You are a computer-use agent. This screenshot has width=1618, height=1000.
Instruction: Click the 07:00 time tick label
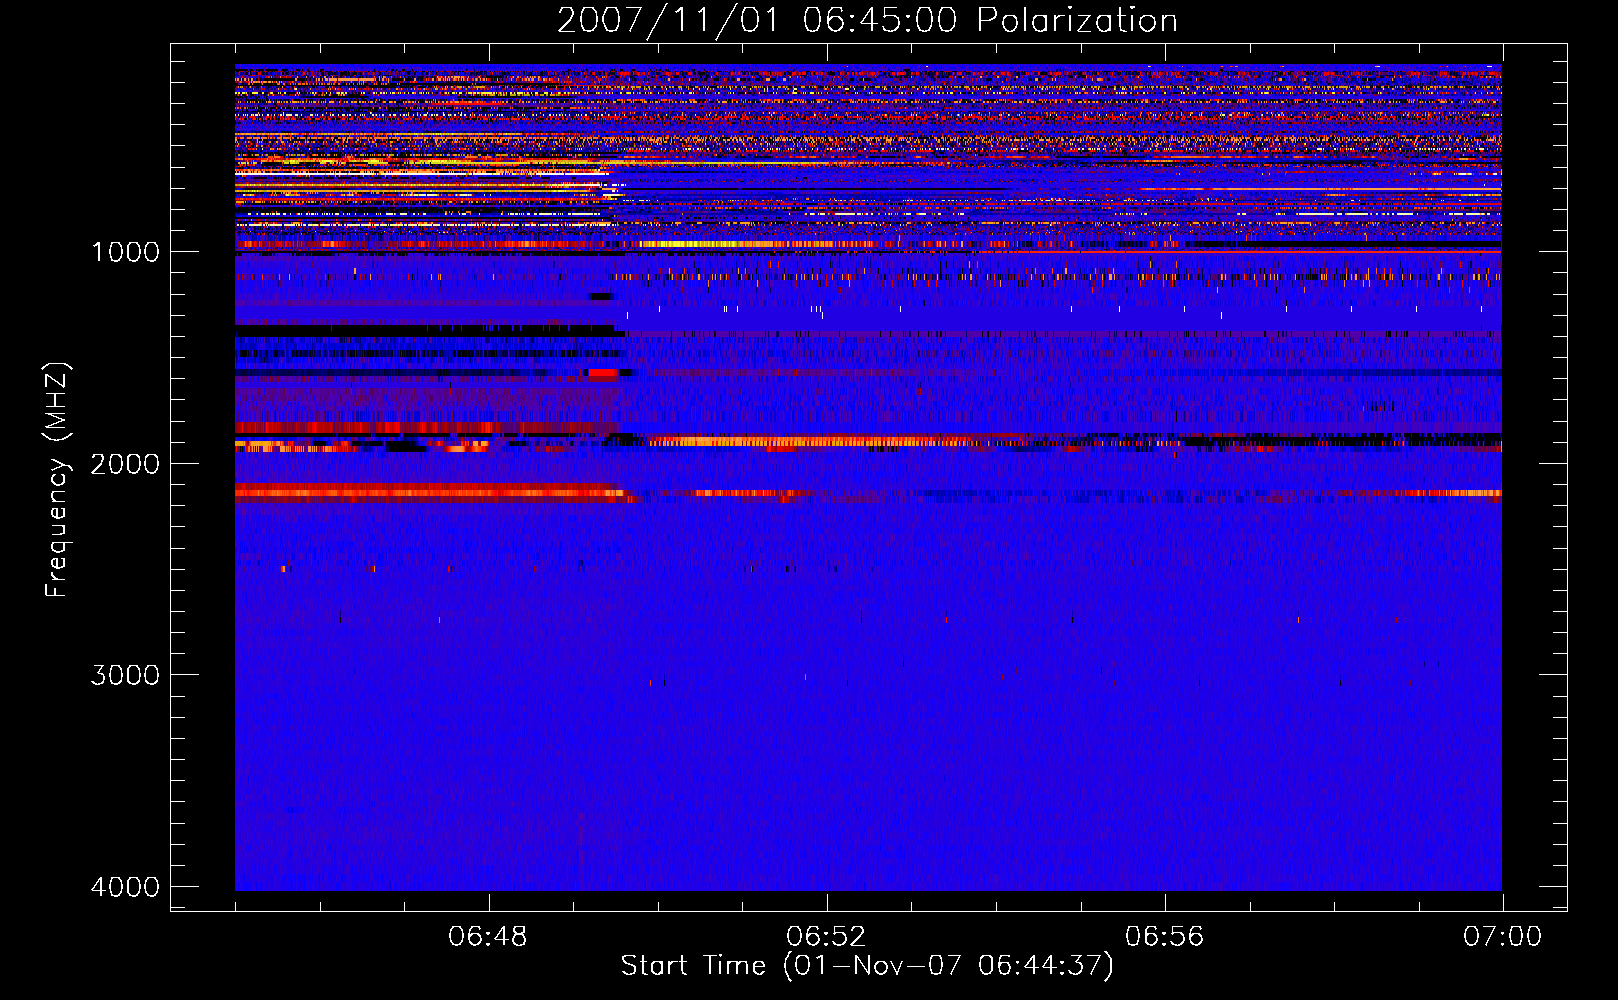pos(1502,937)
